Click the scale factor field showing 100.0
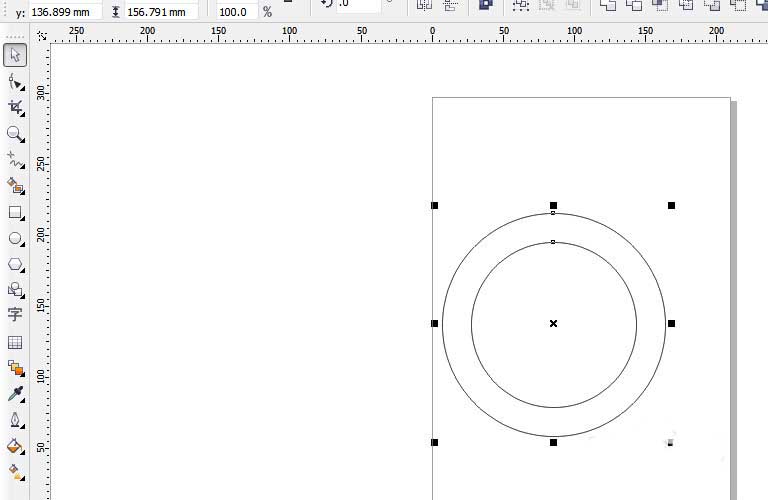Screen dimensions: 768x500 click(x=236, y=12)
